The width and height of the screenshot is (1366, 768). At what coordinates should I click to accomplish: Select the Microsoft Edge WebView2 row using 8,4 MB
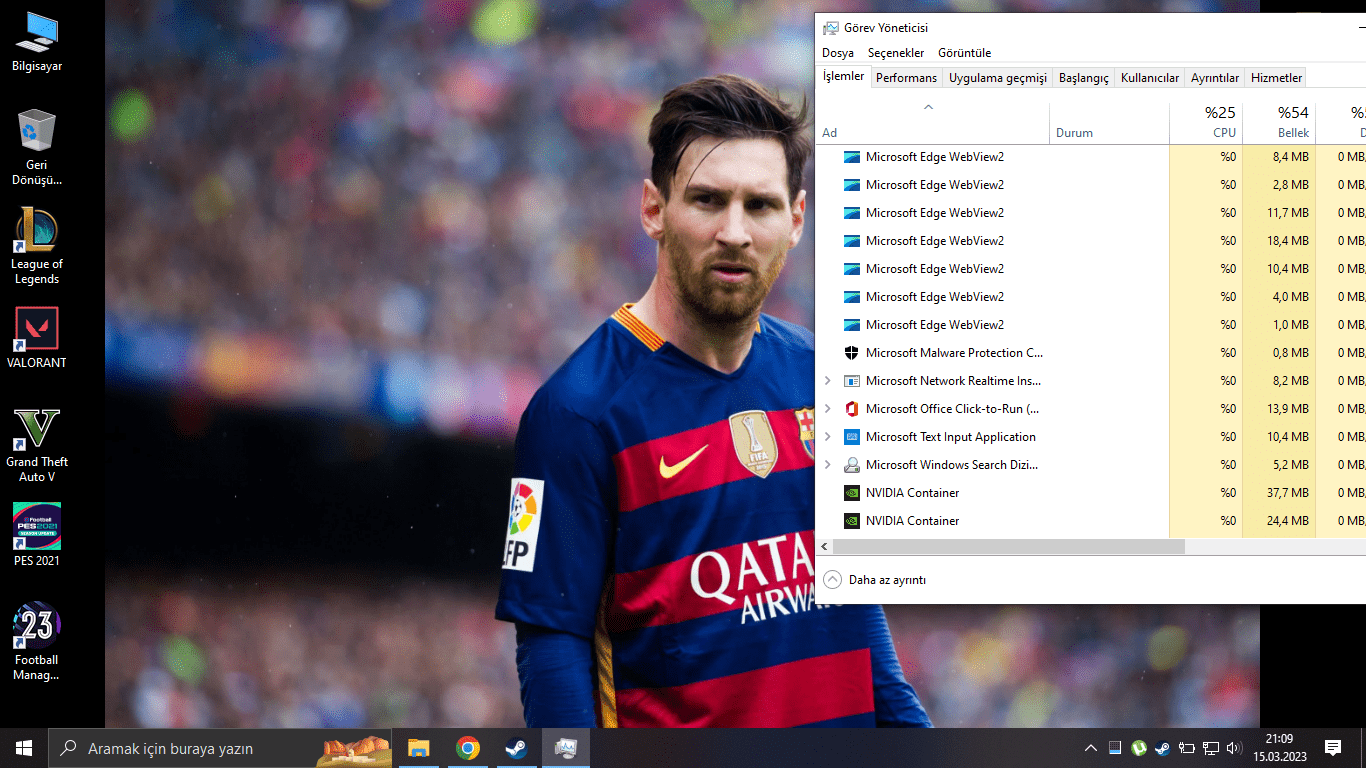coord(1091,157)
